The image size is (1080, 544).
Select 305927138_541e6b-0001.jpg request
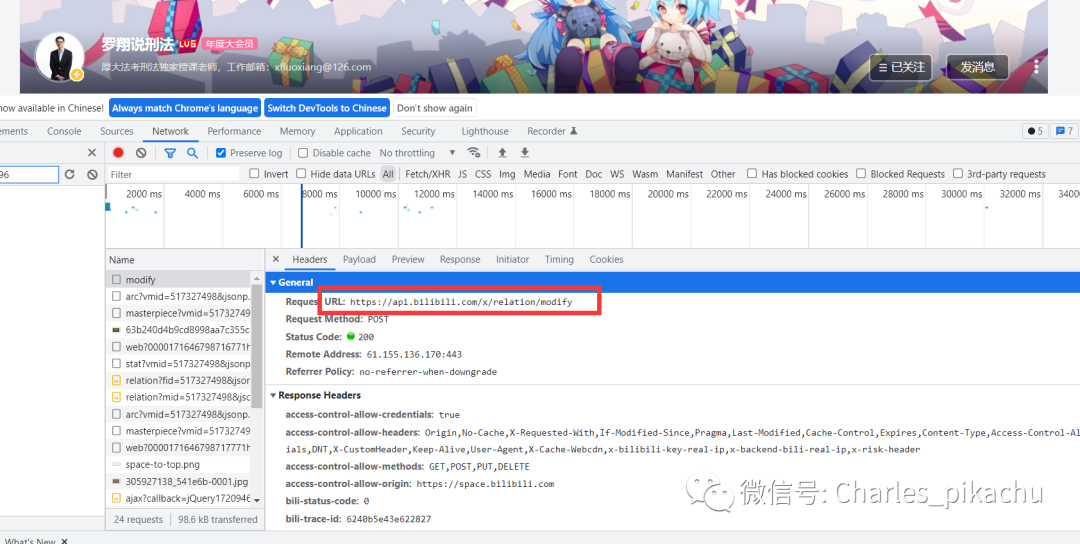(x=180, y=481)
